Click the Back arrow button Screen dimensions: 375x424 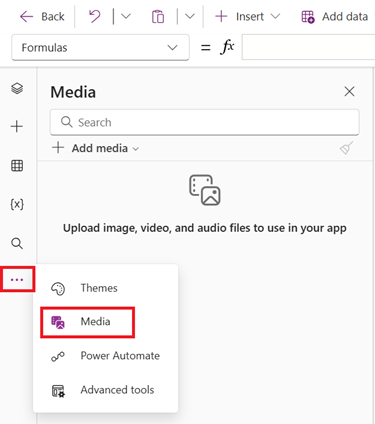click(x=42, y=17)
